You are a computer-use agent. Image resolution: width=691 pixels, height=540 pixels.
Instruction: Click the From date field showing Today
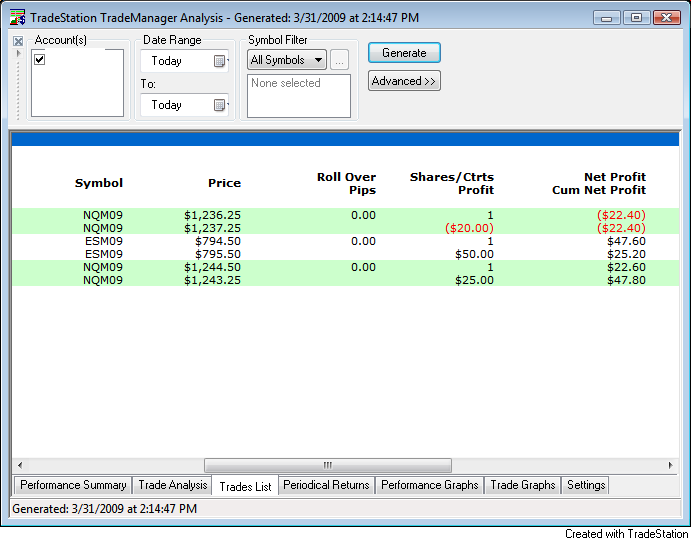[184, 61]
